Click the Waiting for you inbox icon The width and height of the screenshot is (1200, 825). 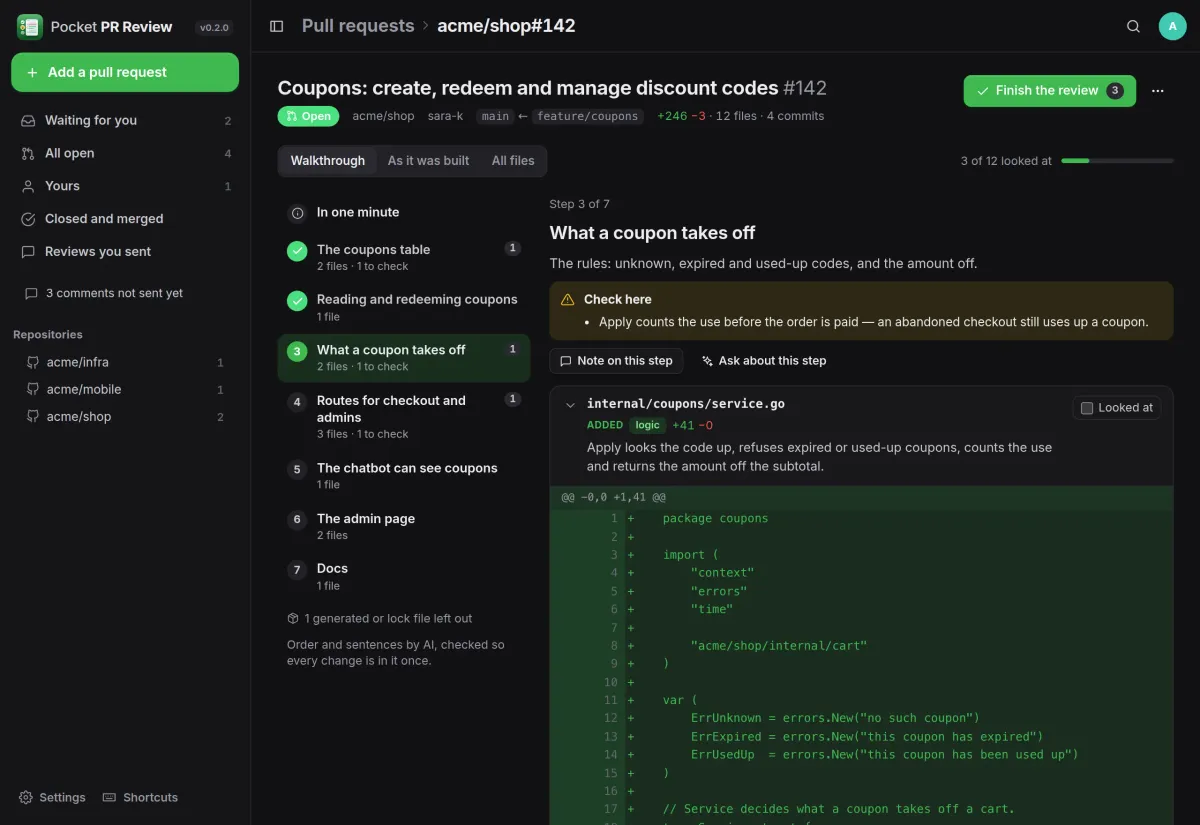pyautogui.click(x=28, y=120)
